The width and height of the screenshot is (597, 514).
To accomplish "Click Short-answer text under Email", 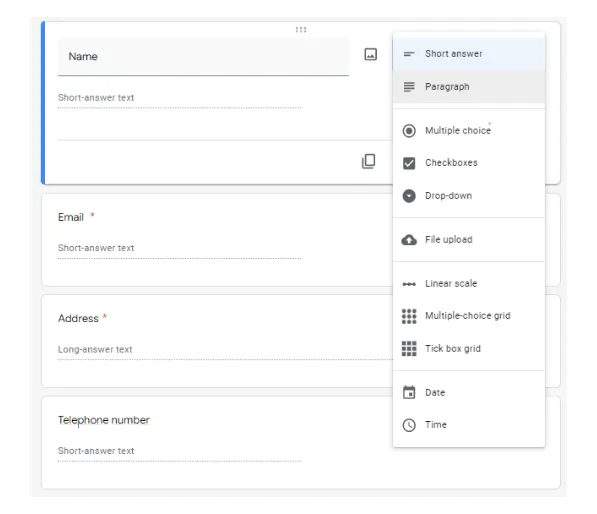I will coord(96,248).
